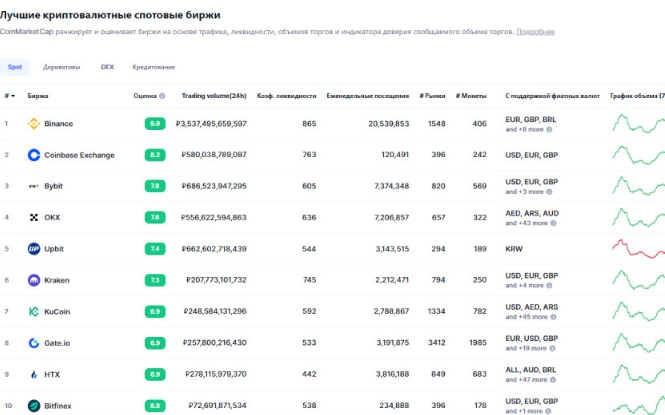Click the Coinbase Exchange logo icon
The image size is (665, 415).
click(34, 155)
